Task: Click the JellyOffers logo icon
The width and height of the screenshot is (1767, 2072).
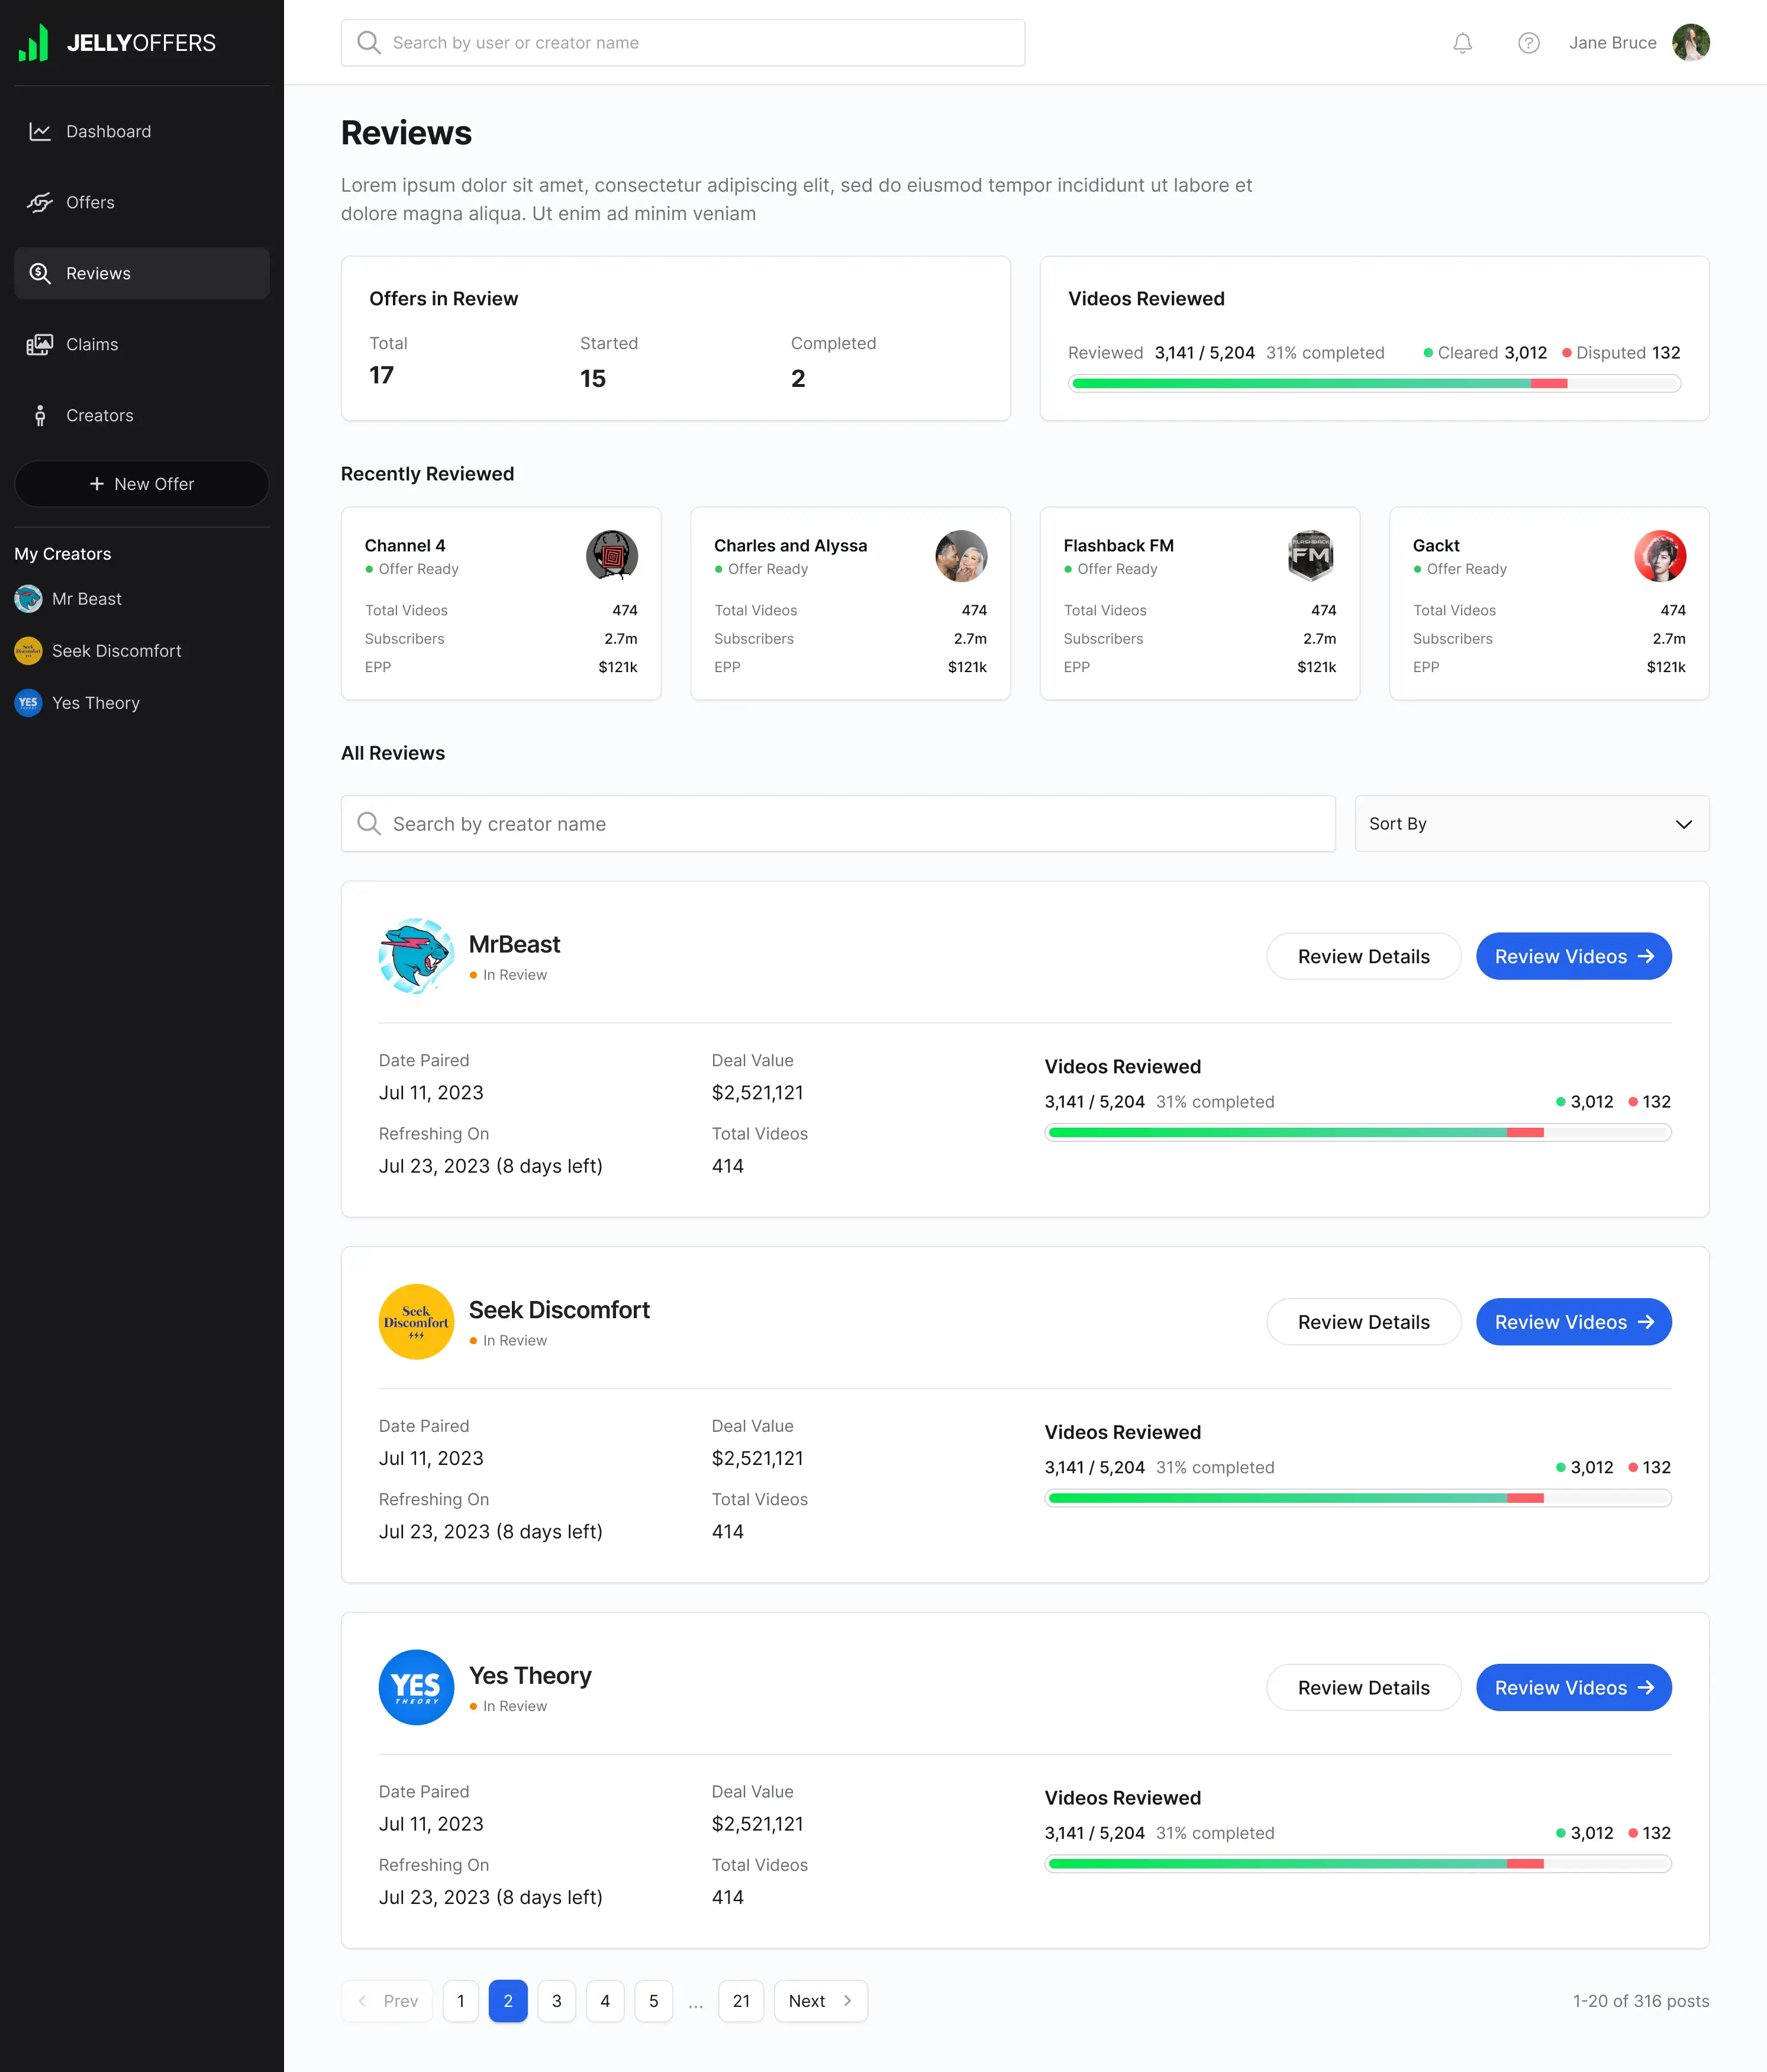Action: point(34,43)
